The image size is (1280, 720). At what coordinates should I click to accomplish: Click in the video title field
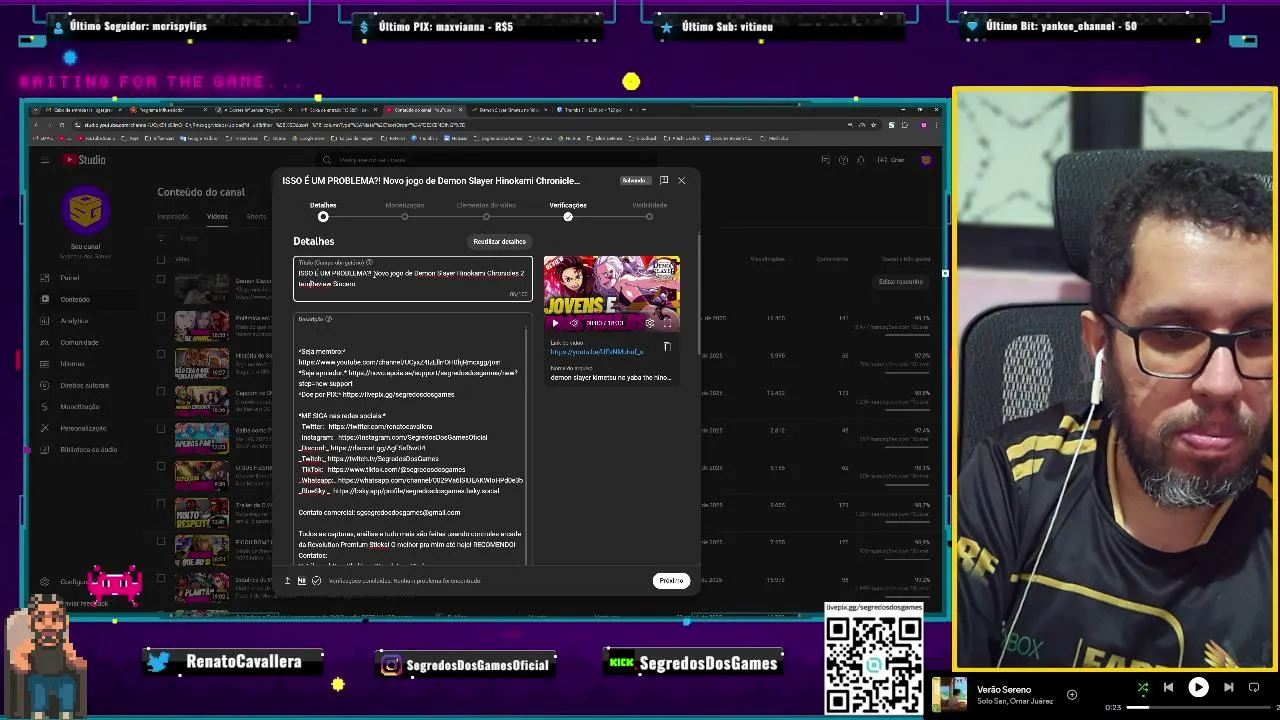click(413, 279)
